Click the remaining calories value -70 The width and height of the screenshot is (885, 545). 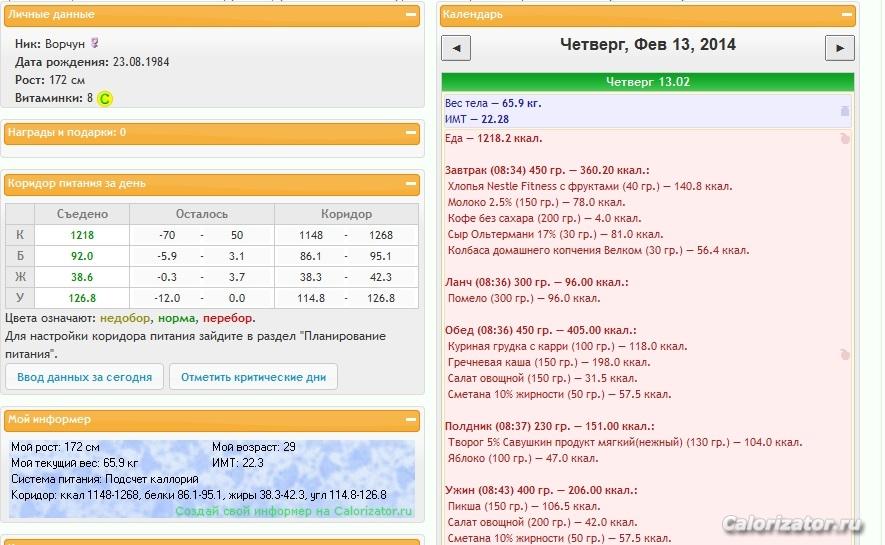pyautogui.click(x=167, y=235)
